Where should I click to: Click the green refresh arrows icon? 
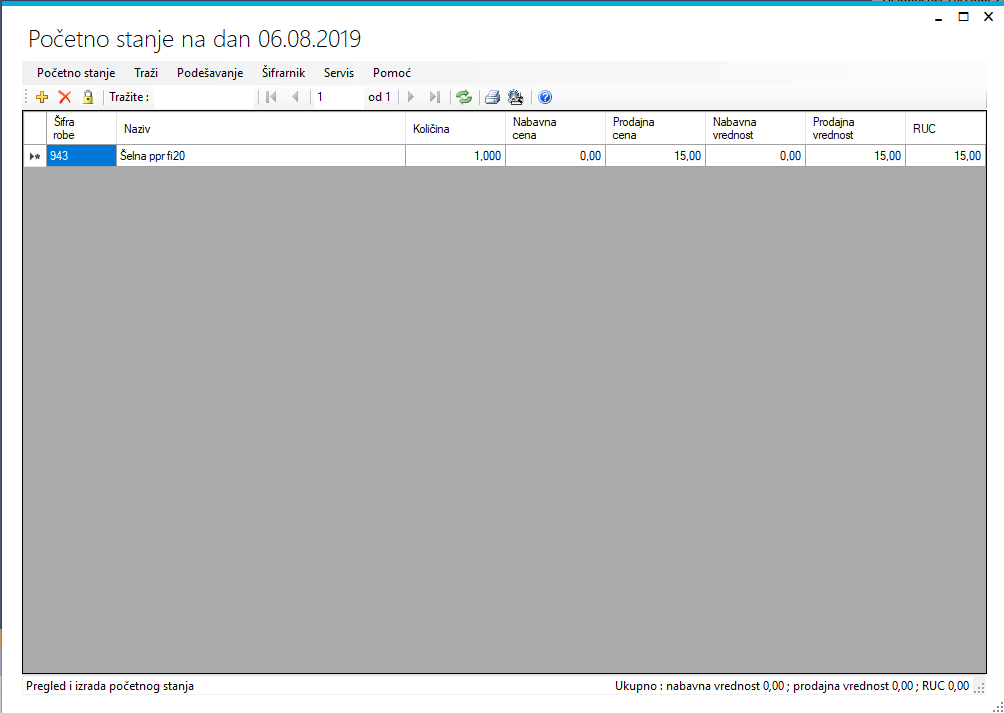[464, 97]
